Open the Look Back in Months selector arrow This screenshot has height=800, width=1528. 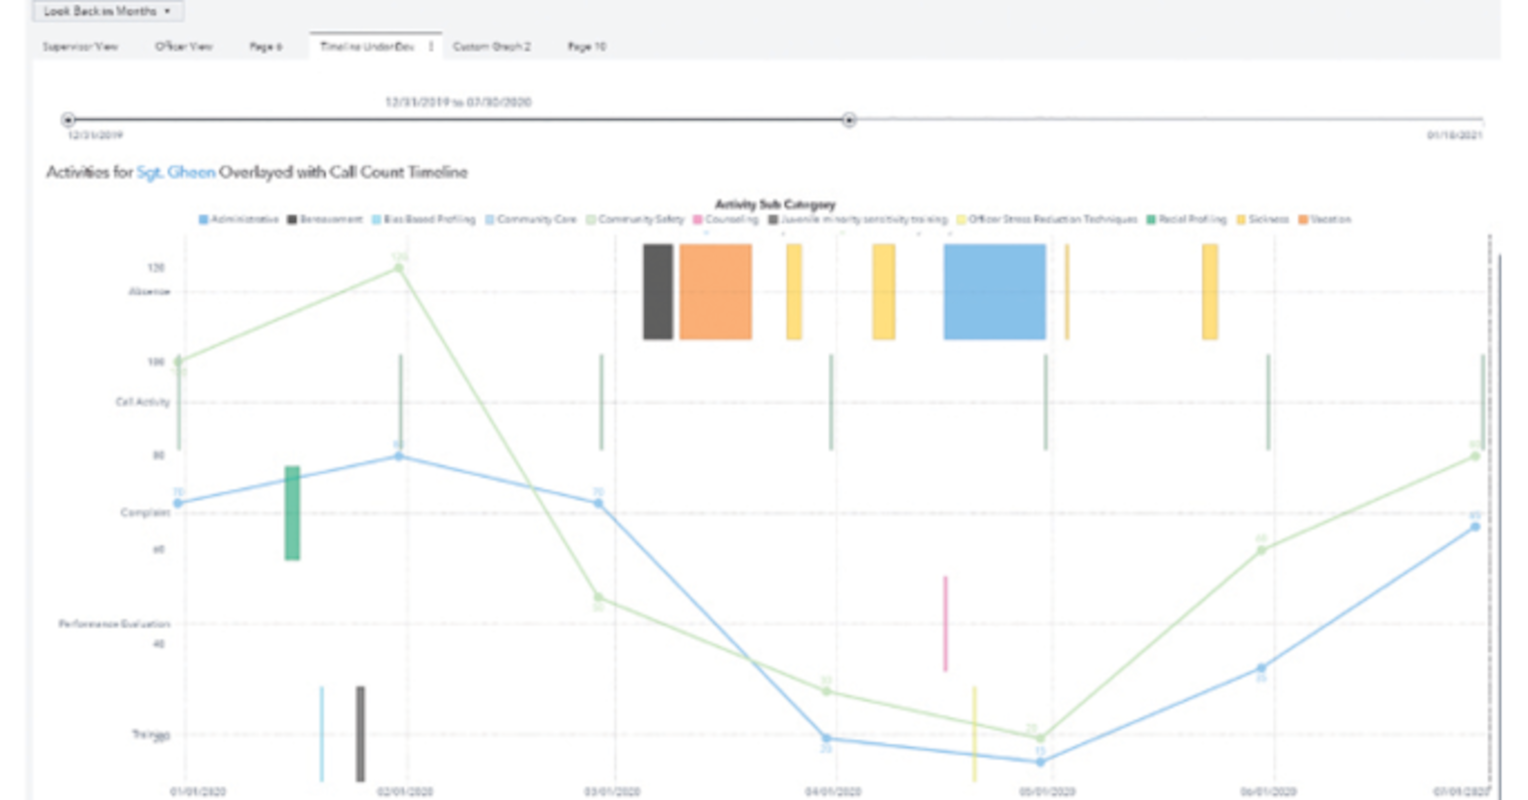(164, 11)
